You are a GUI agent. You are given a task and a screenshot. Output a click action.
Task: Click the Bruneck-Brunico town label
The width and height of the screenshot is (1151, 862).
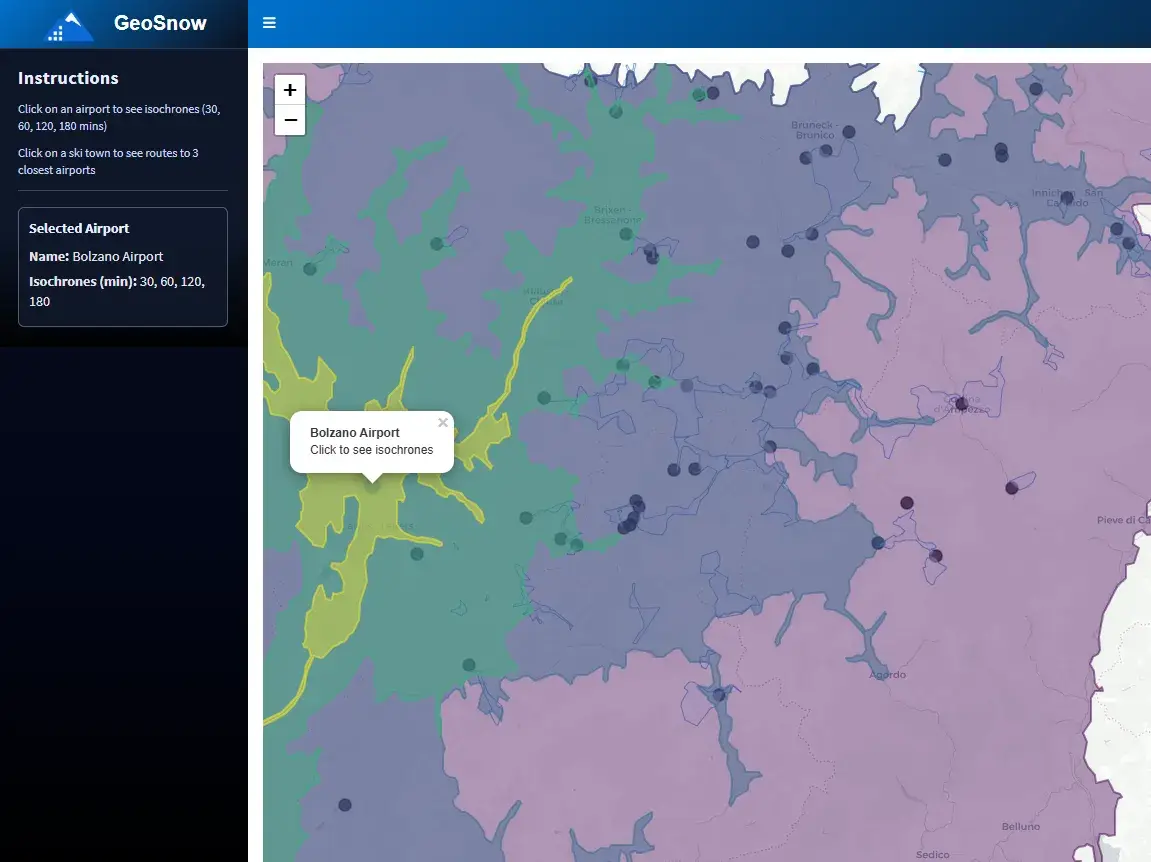pos(812,129)
